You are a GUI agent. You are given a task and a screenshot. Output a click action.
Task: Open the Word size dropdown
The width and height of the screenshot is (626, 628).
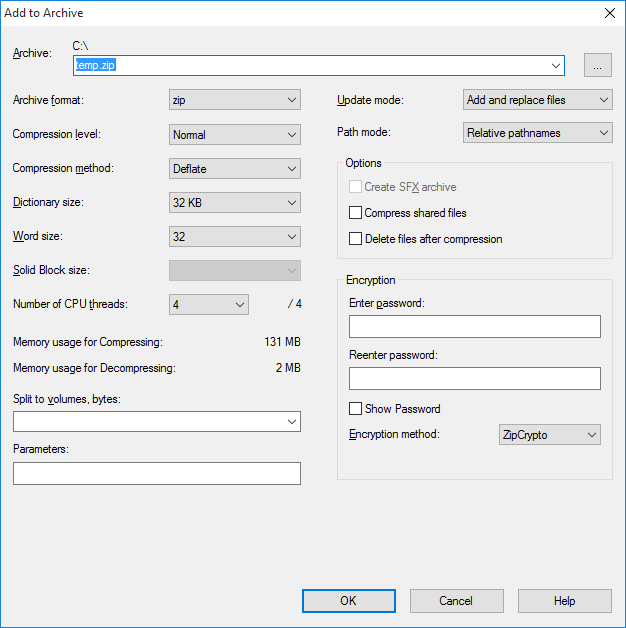coord(235,237)
